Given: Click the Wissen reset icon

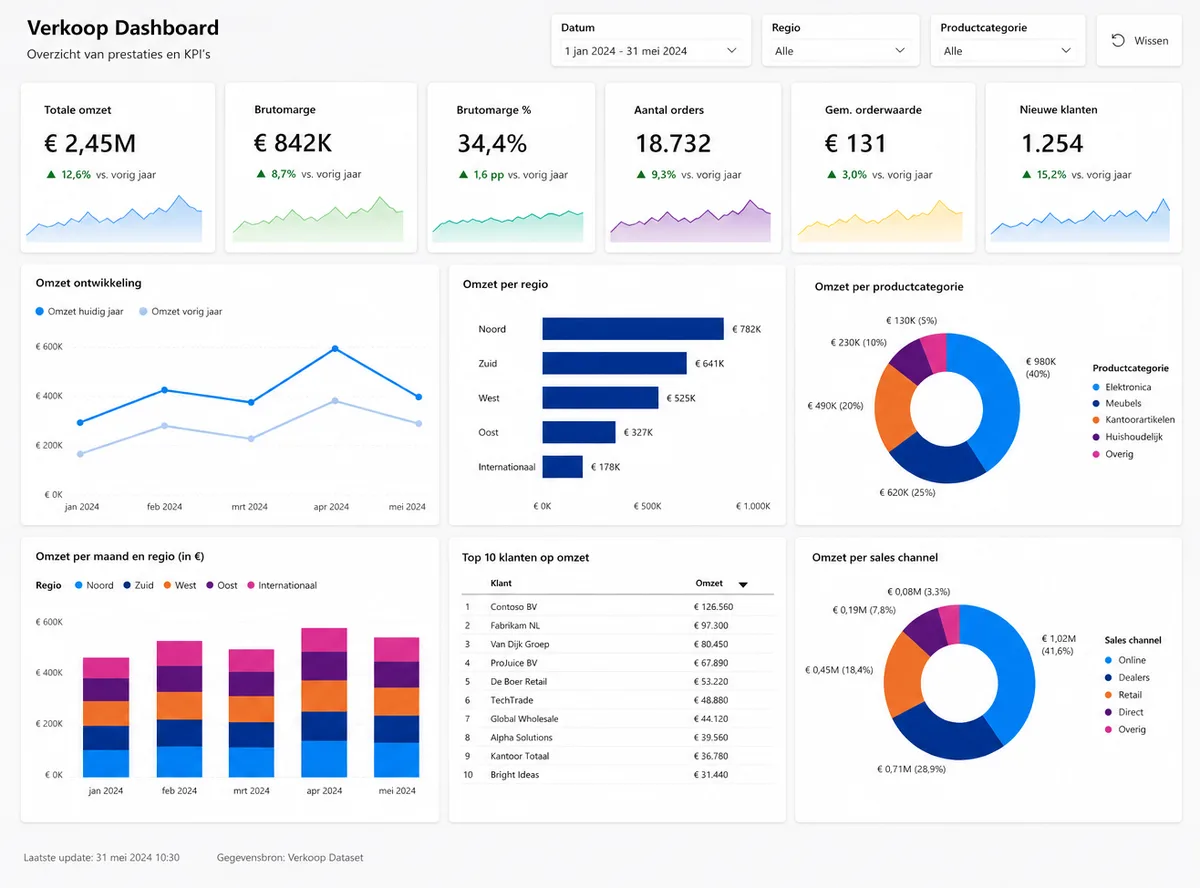Looking at the screenshot, I should click(x=1118, y=41).
